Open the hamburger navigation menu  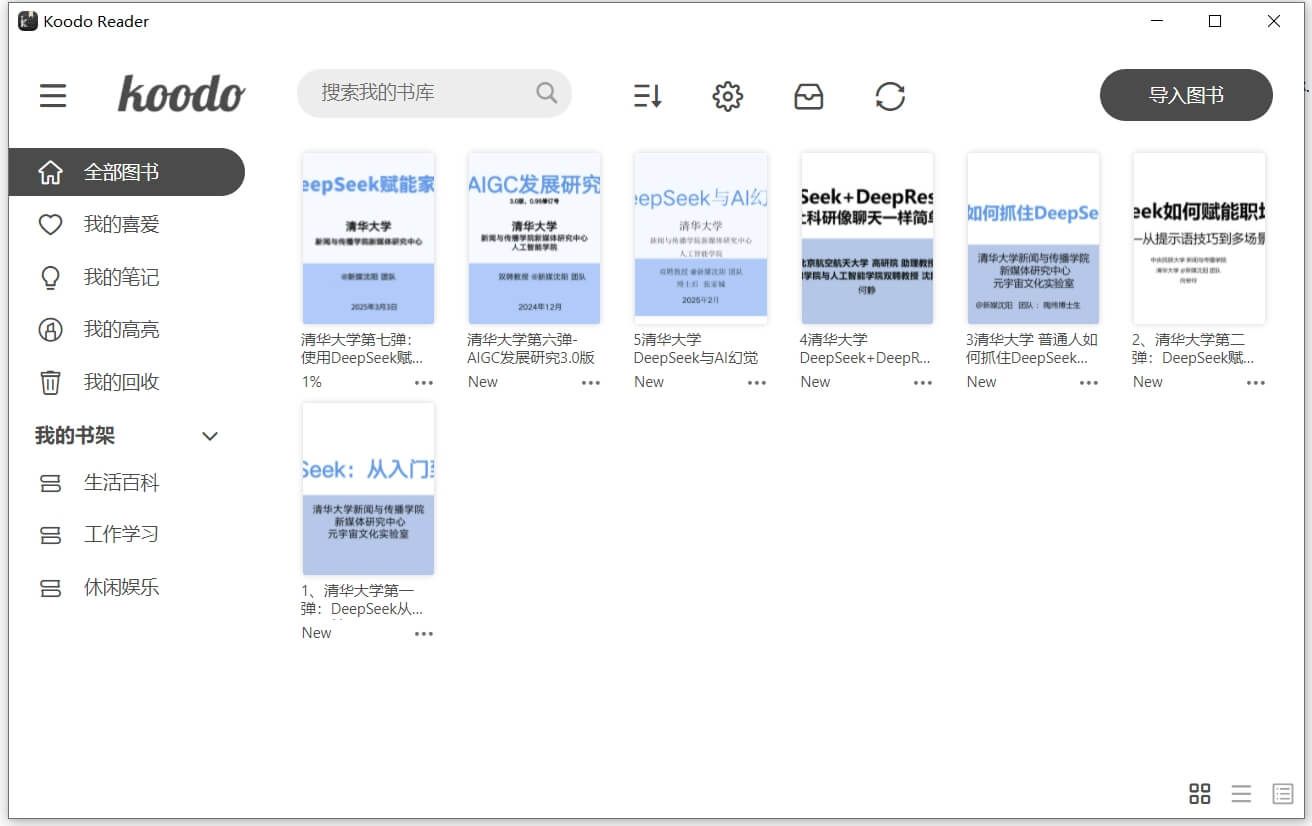click(52, 95)
